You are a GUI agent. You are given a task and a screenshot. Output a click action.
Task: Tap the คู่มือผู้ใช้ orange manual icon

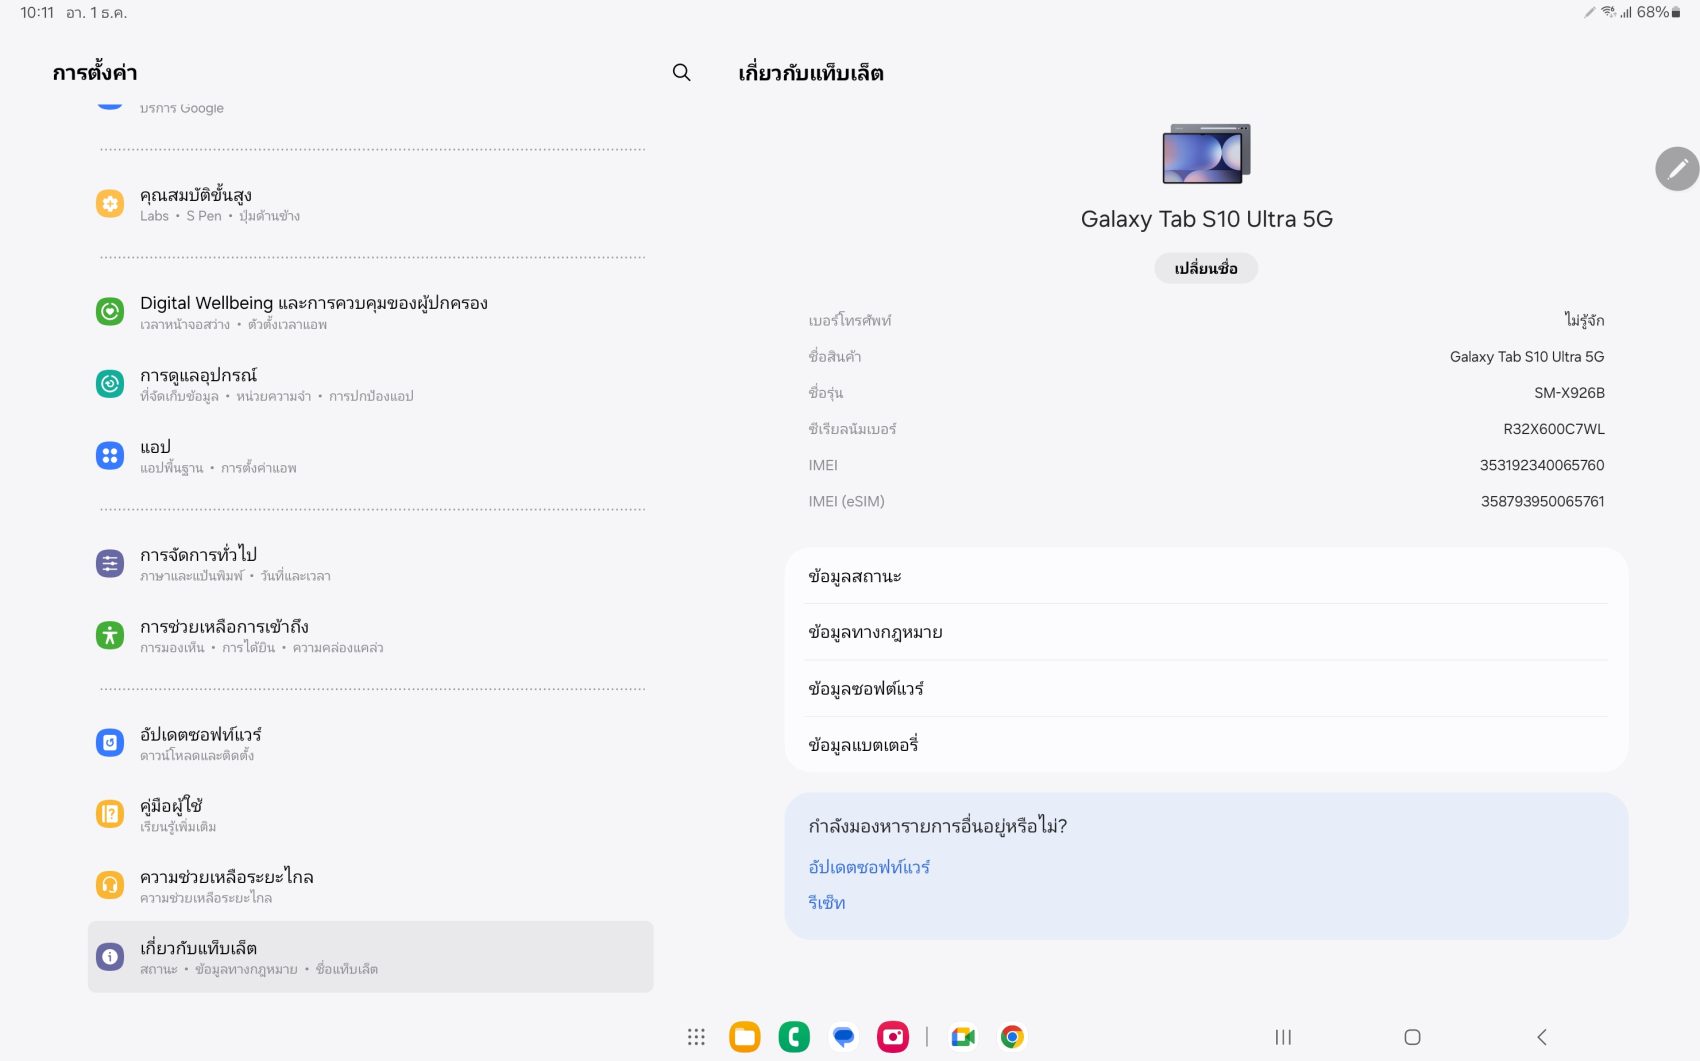(x=110, y=814)
